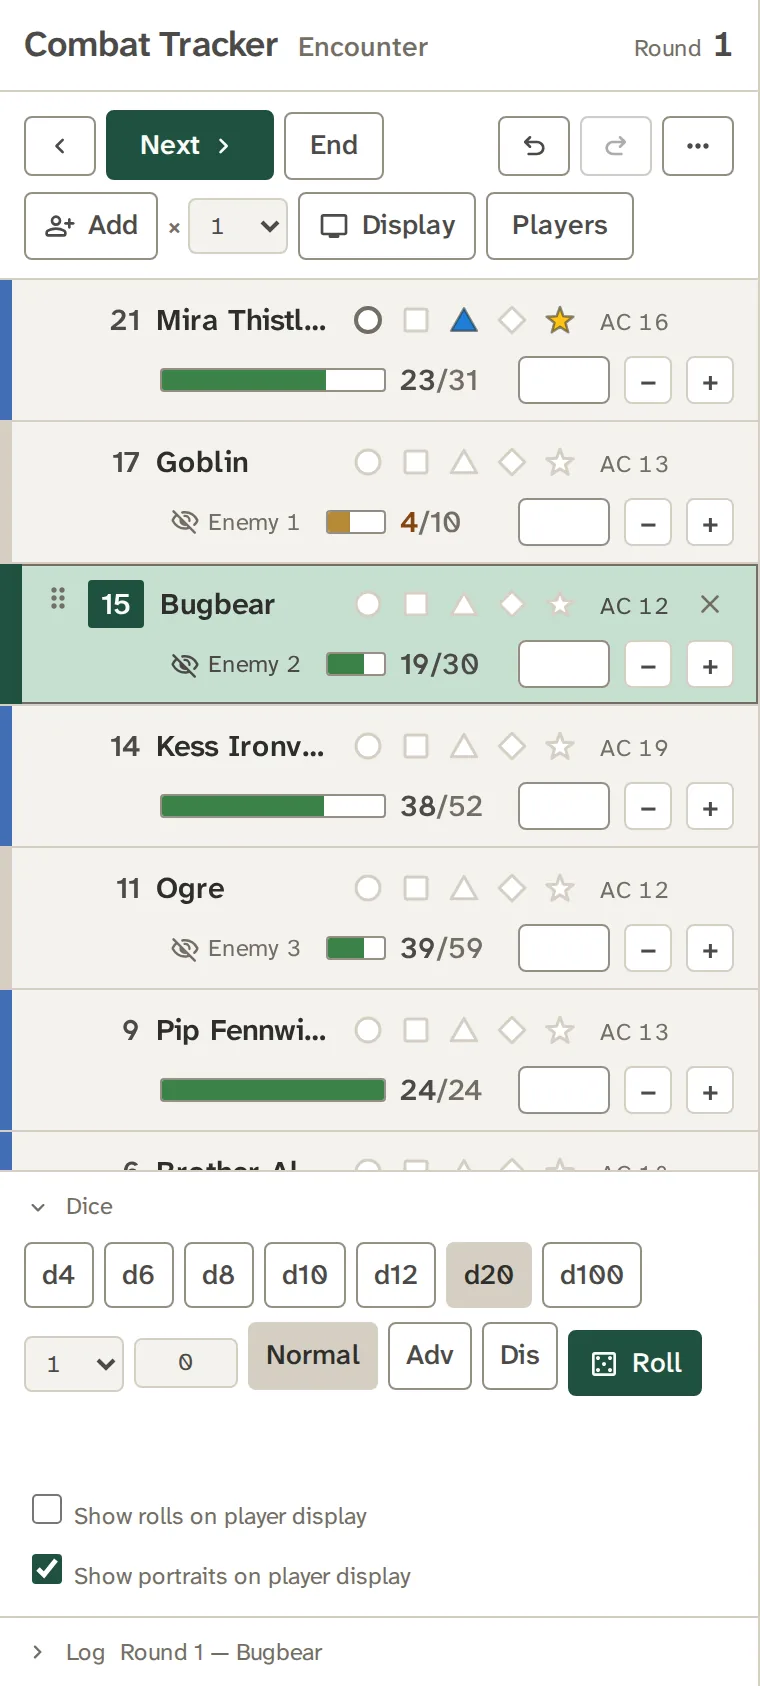Go to previous turn with back chevron

point(60,146)
